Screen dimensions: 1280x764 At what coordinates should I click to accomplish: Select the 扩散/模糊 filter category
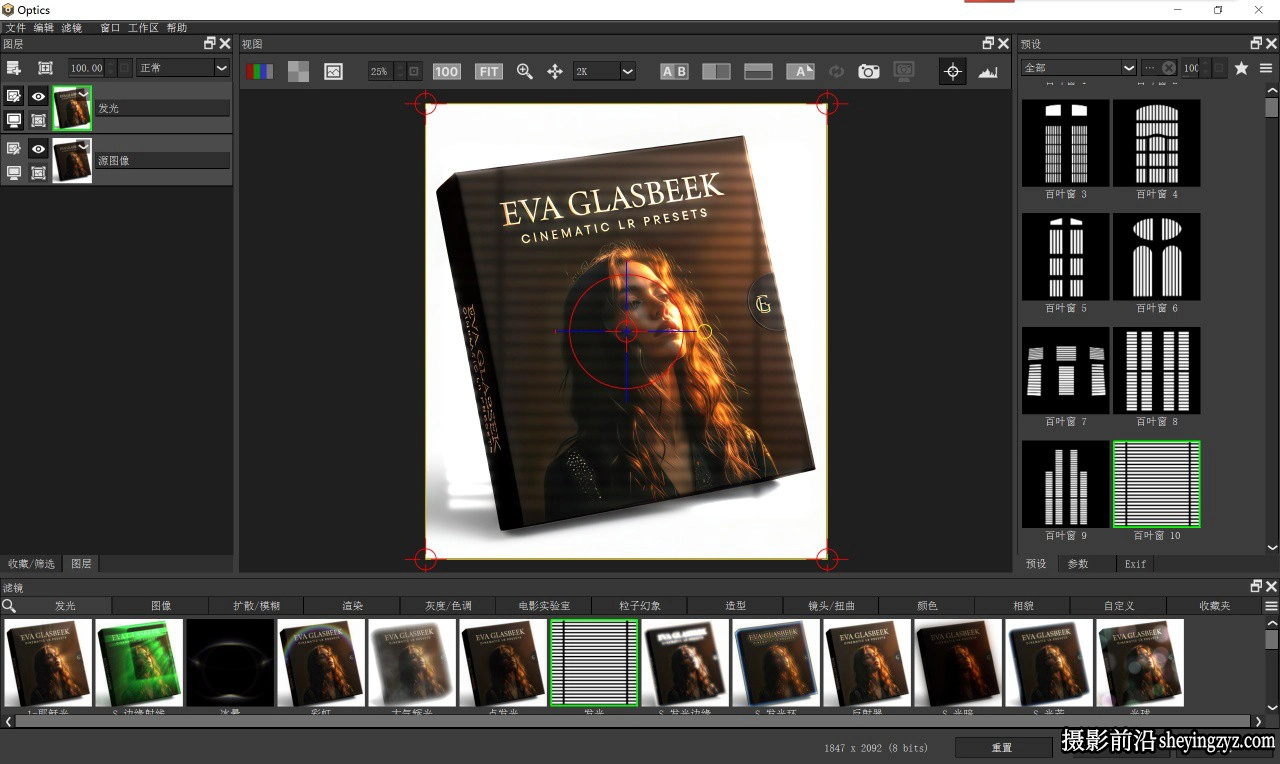coord(257,606)
